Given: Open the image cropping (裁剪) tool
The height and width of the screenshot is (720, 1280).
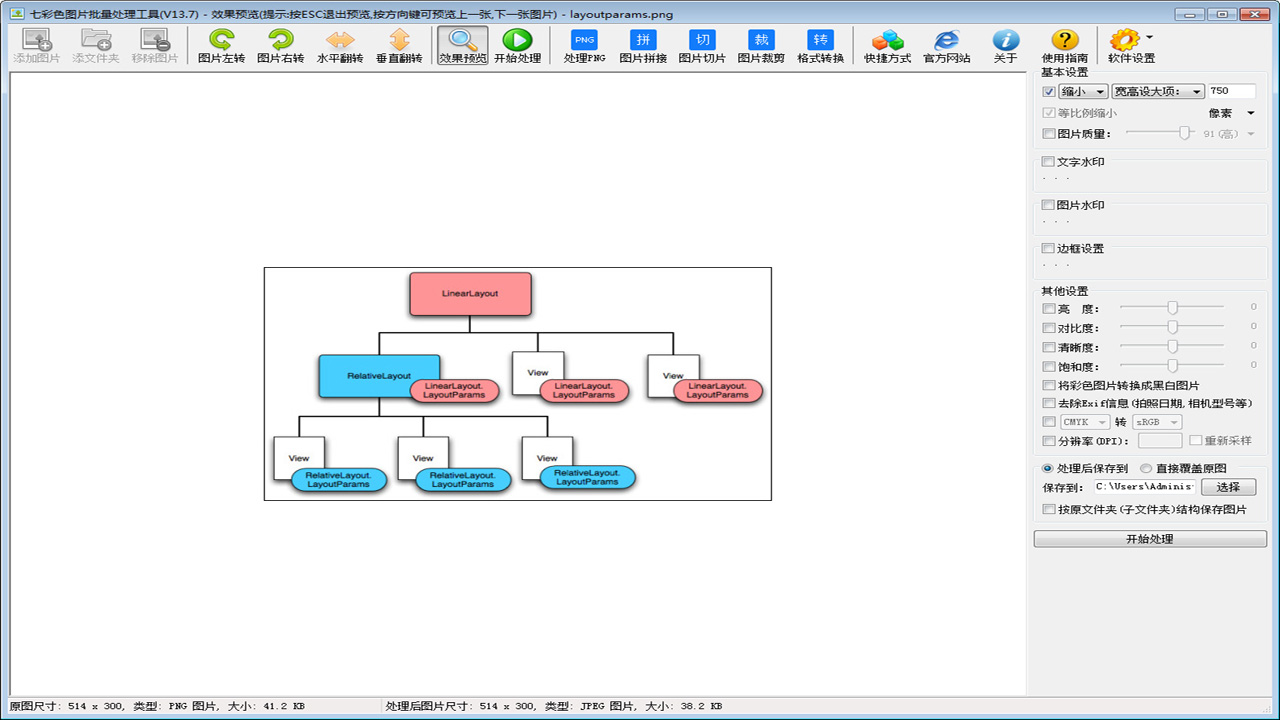Looking at the screenshot, I should 762,40.
